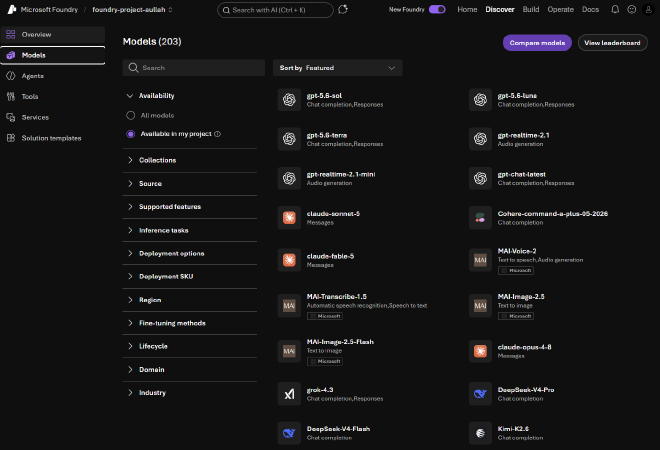The image size is (660, 450).
Task: Expand the Supported features filter
Action: click(189, 207)
